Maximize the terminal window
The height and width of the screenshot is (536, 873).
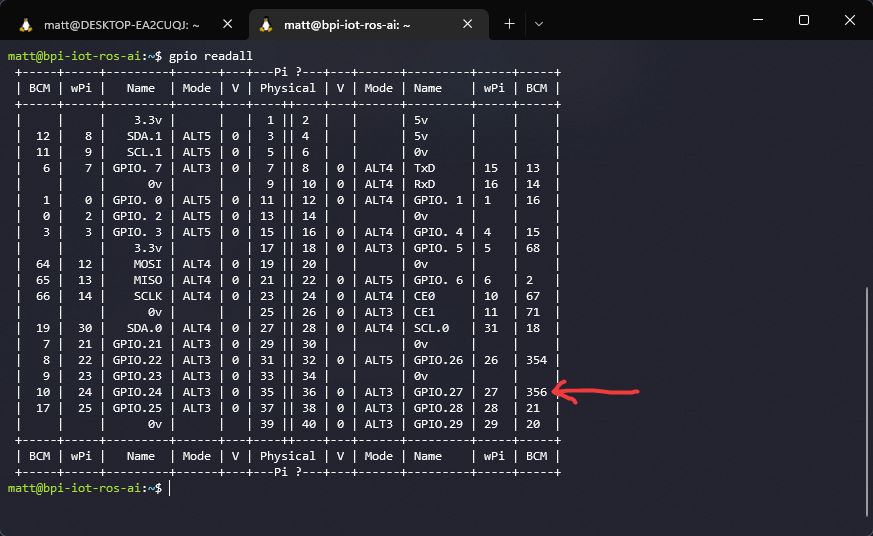click(803, 20)
